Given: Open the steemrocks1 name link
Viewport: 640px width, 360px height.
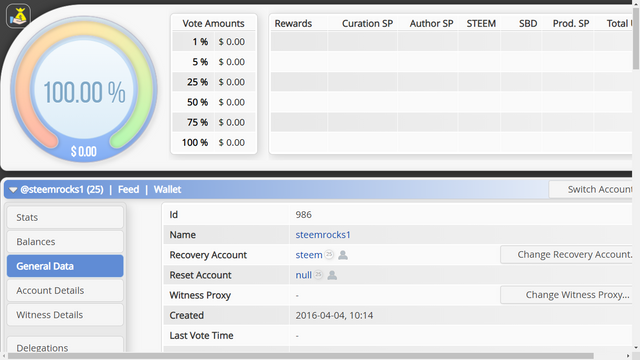Looking at the screenshot, I should point(323,235).
